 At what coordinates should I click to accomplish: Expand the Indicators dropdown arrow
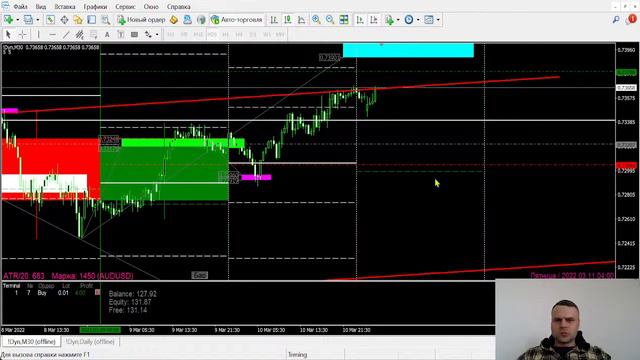(x=398, y=20)
